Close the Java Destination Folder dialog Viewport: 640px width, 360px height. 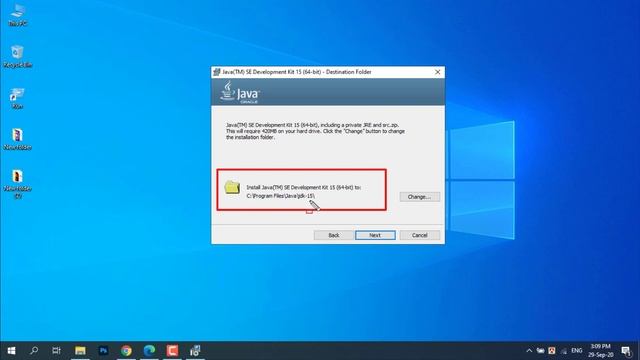pyautogui.click(x=438, y=72)
